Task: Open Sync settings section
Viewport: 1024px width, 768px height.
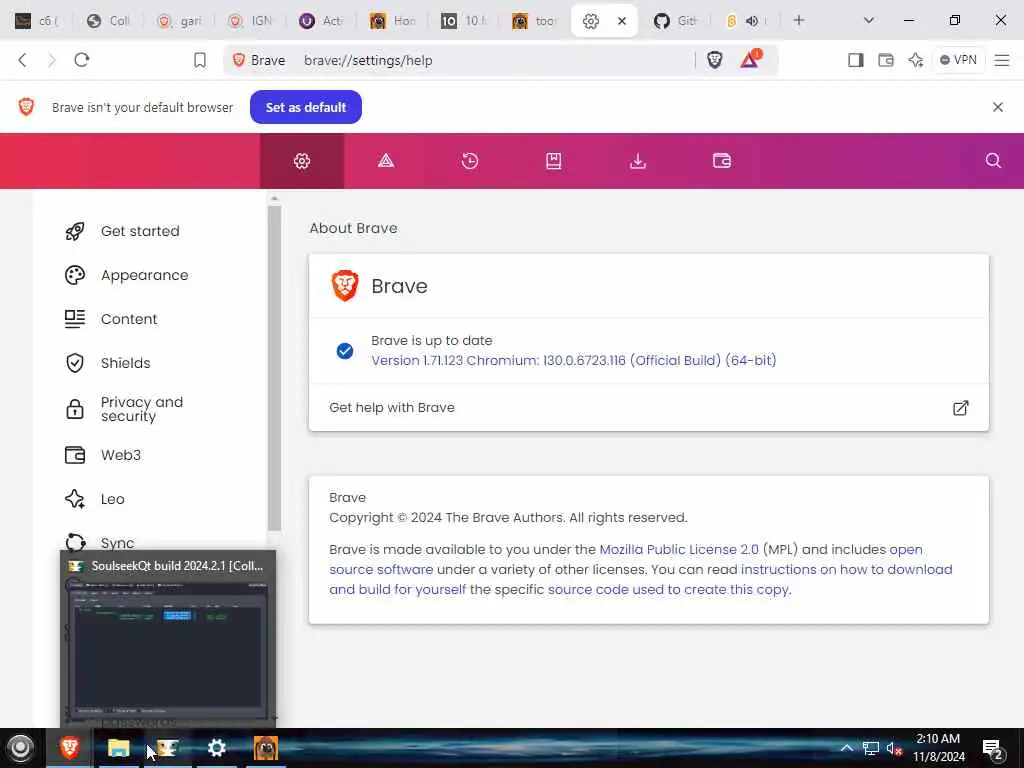Action: (x=118, y=543)
